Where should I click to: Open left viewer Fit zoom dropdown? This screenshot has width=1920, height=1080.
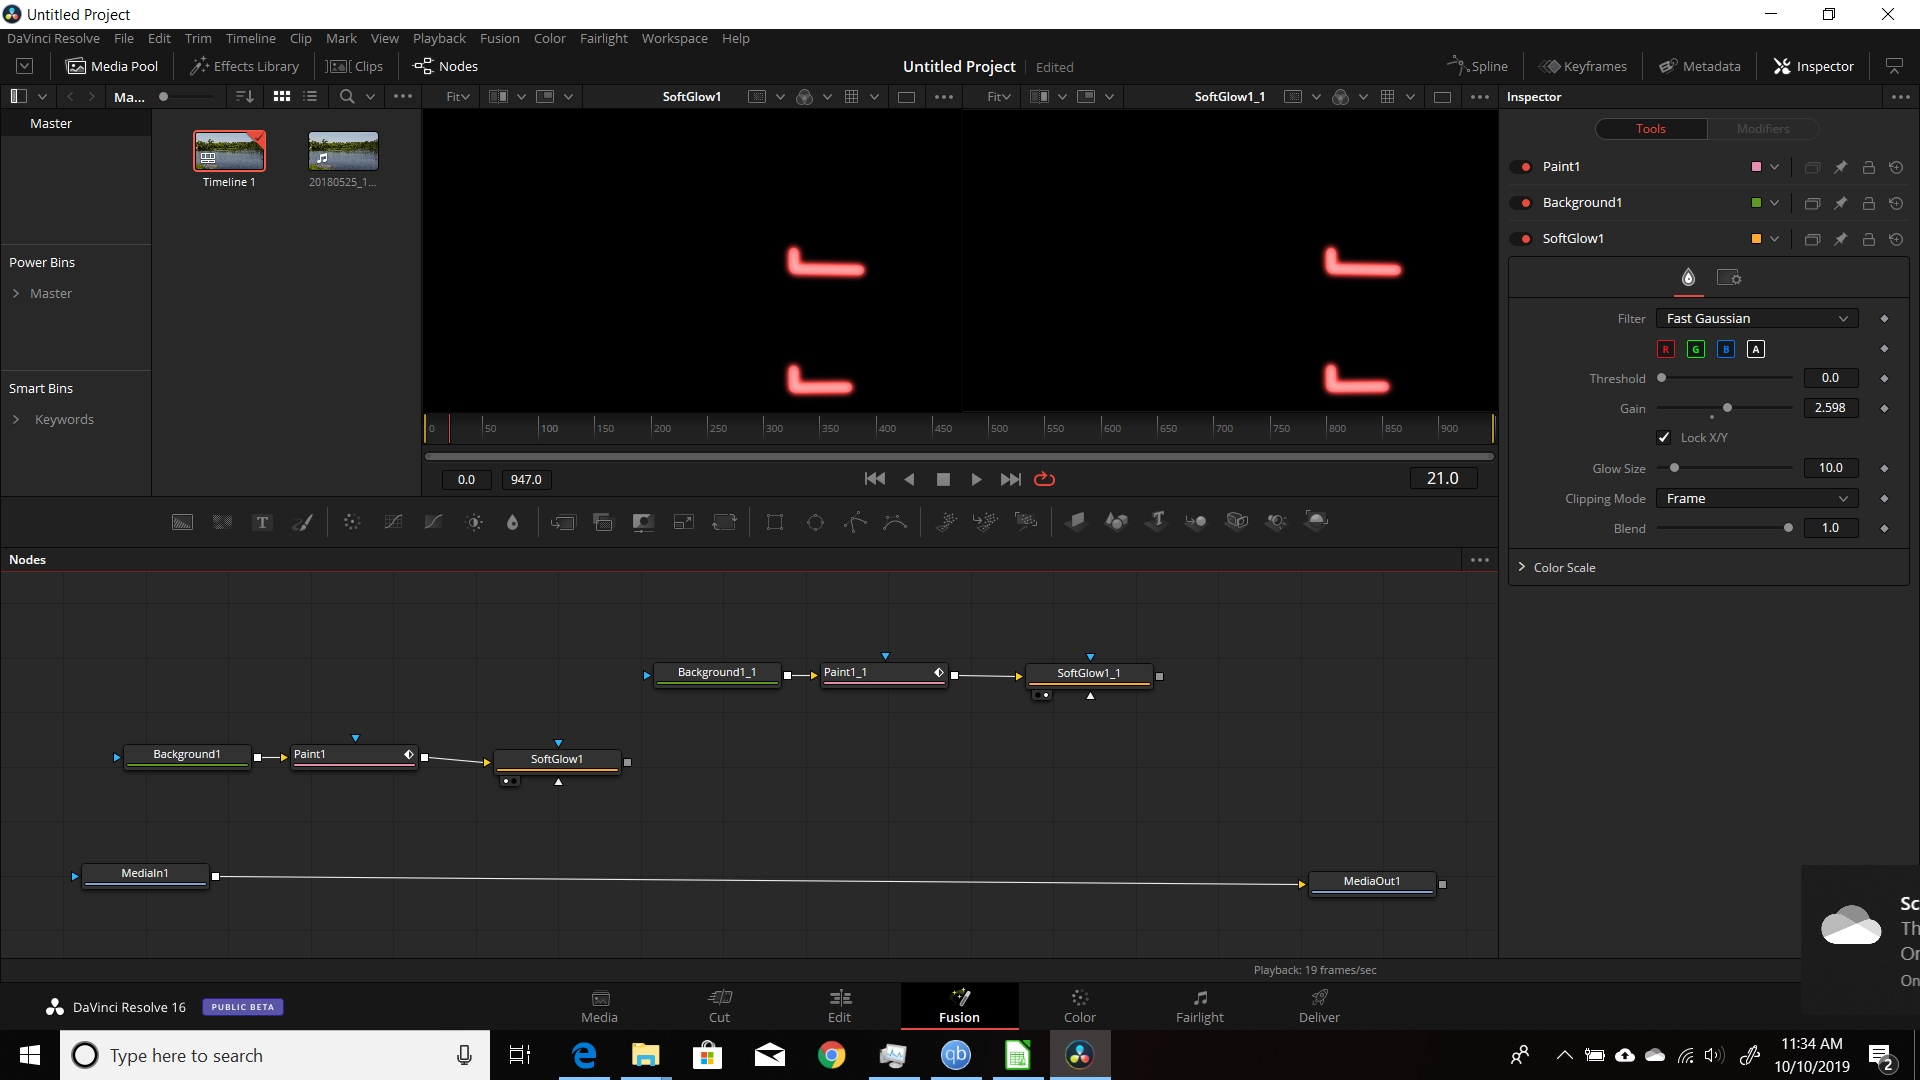tap(458, 97)
